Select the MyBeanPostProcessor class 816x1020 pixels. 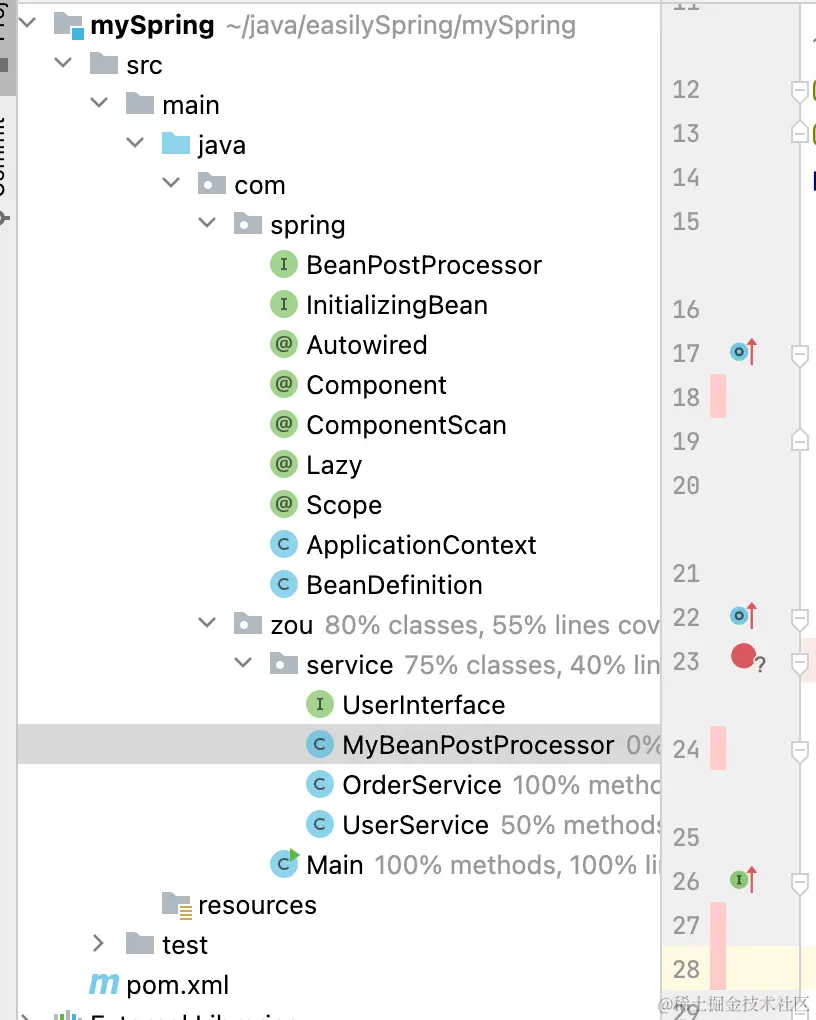pos(478,745)
